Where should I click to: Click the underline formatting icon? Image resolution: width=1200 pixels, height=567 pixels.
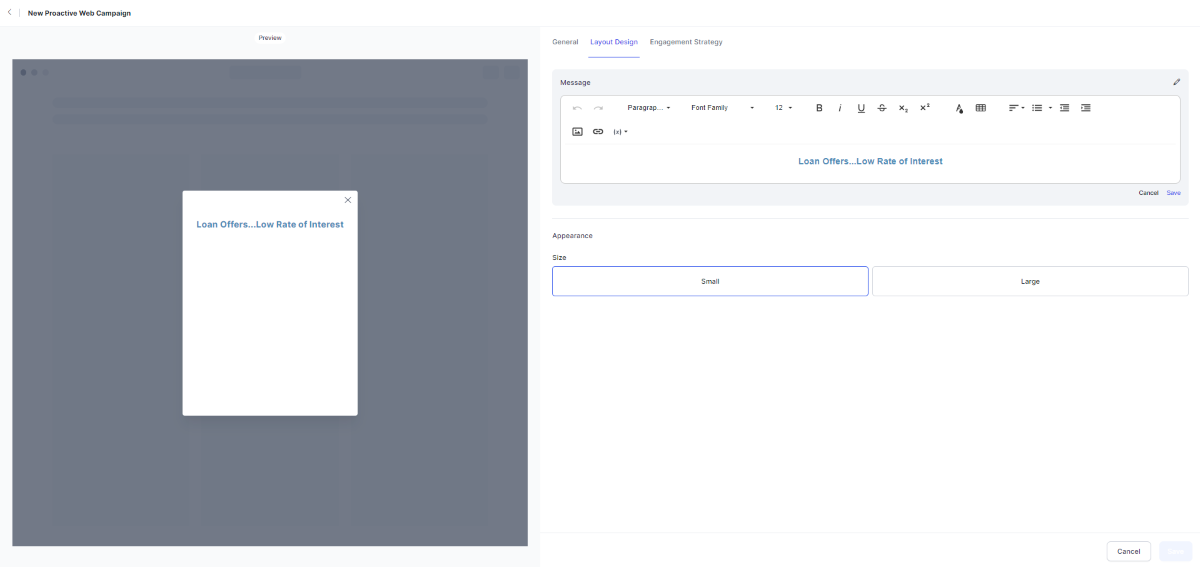[x=861, y=108]
